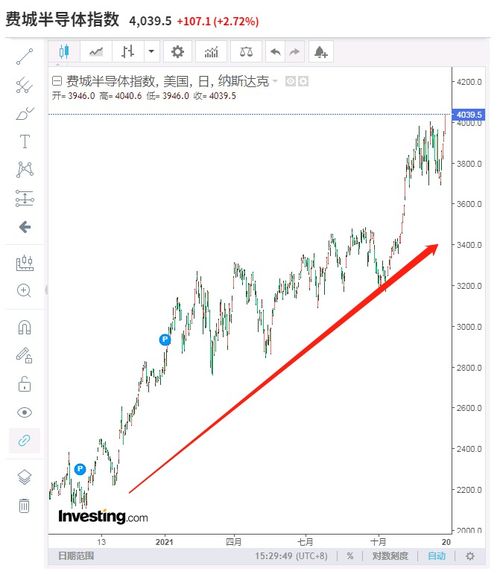Click the 4200.0 price axis label
The height and width of the screenshot is (574, 500).
click(469, 82)
